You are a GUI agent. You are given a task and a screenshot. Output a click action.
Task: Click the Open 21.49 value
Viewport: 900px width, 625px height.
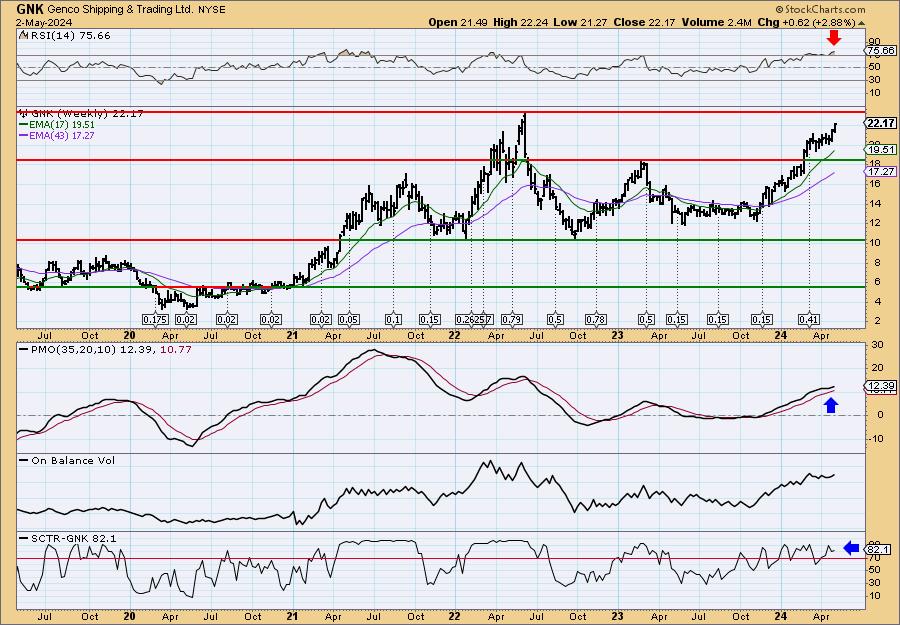[458, 22]
